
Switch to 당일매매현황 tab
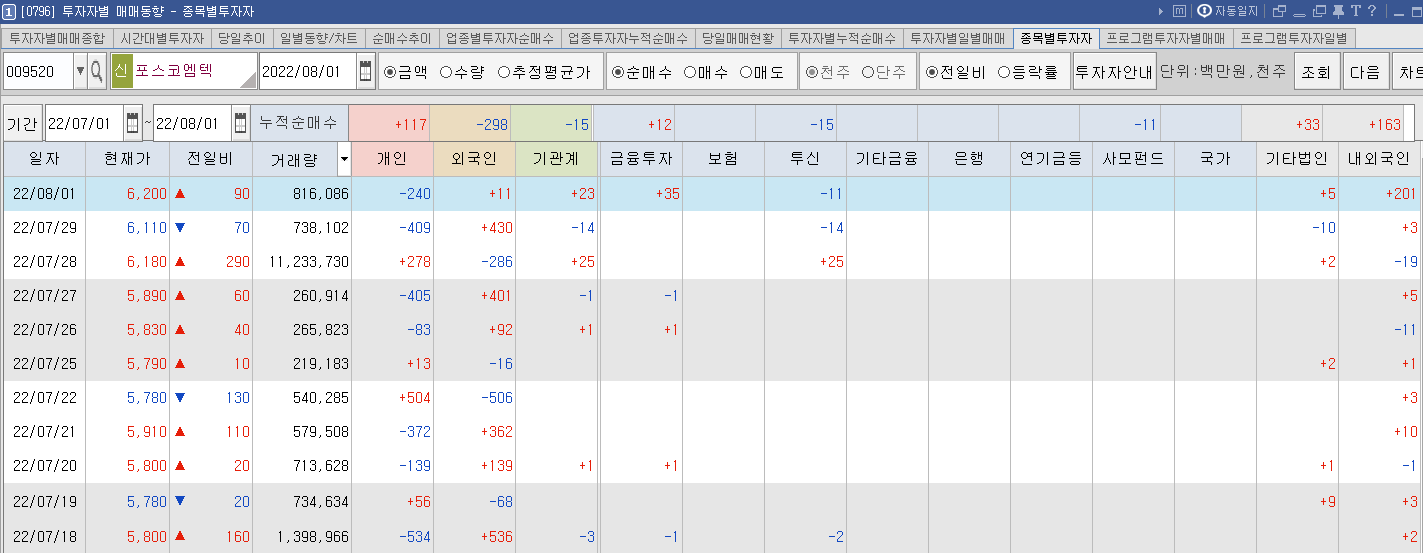tap(738, 39)
